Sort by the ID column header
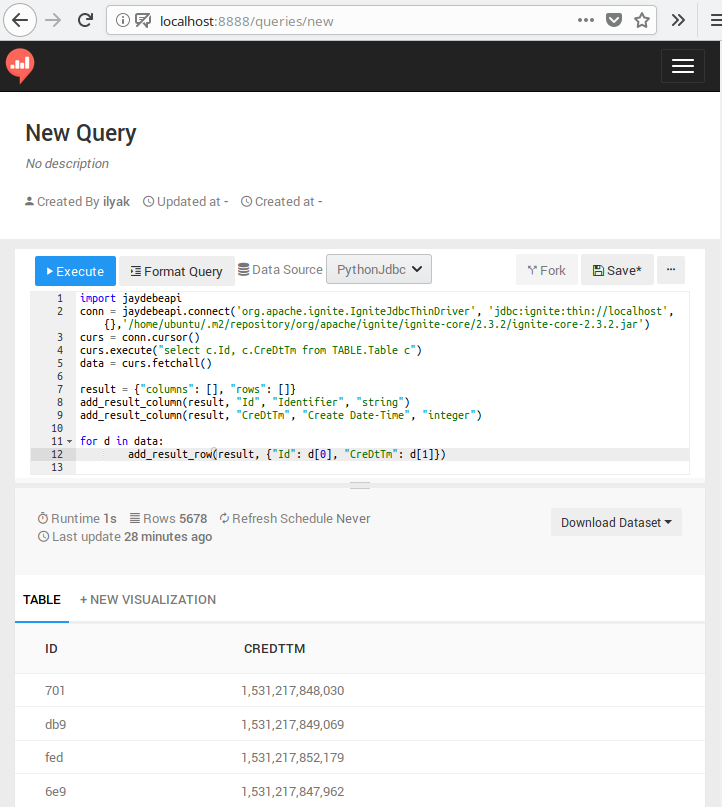 pyautogui.click(x=51, y=648)
